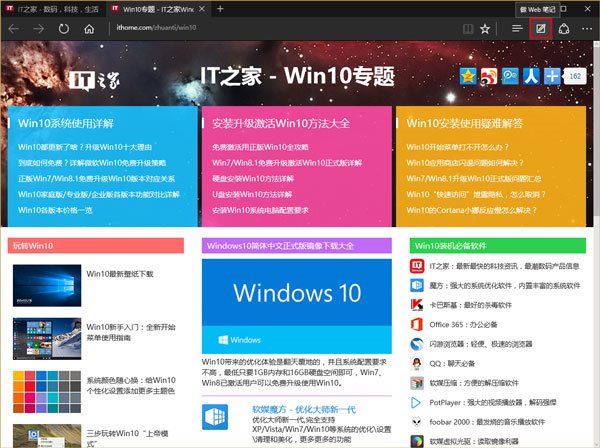Close the Win10专题 tab

pyautogui.click(x=202, y=9)
